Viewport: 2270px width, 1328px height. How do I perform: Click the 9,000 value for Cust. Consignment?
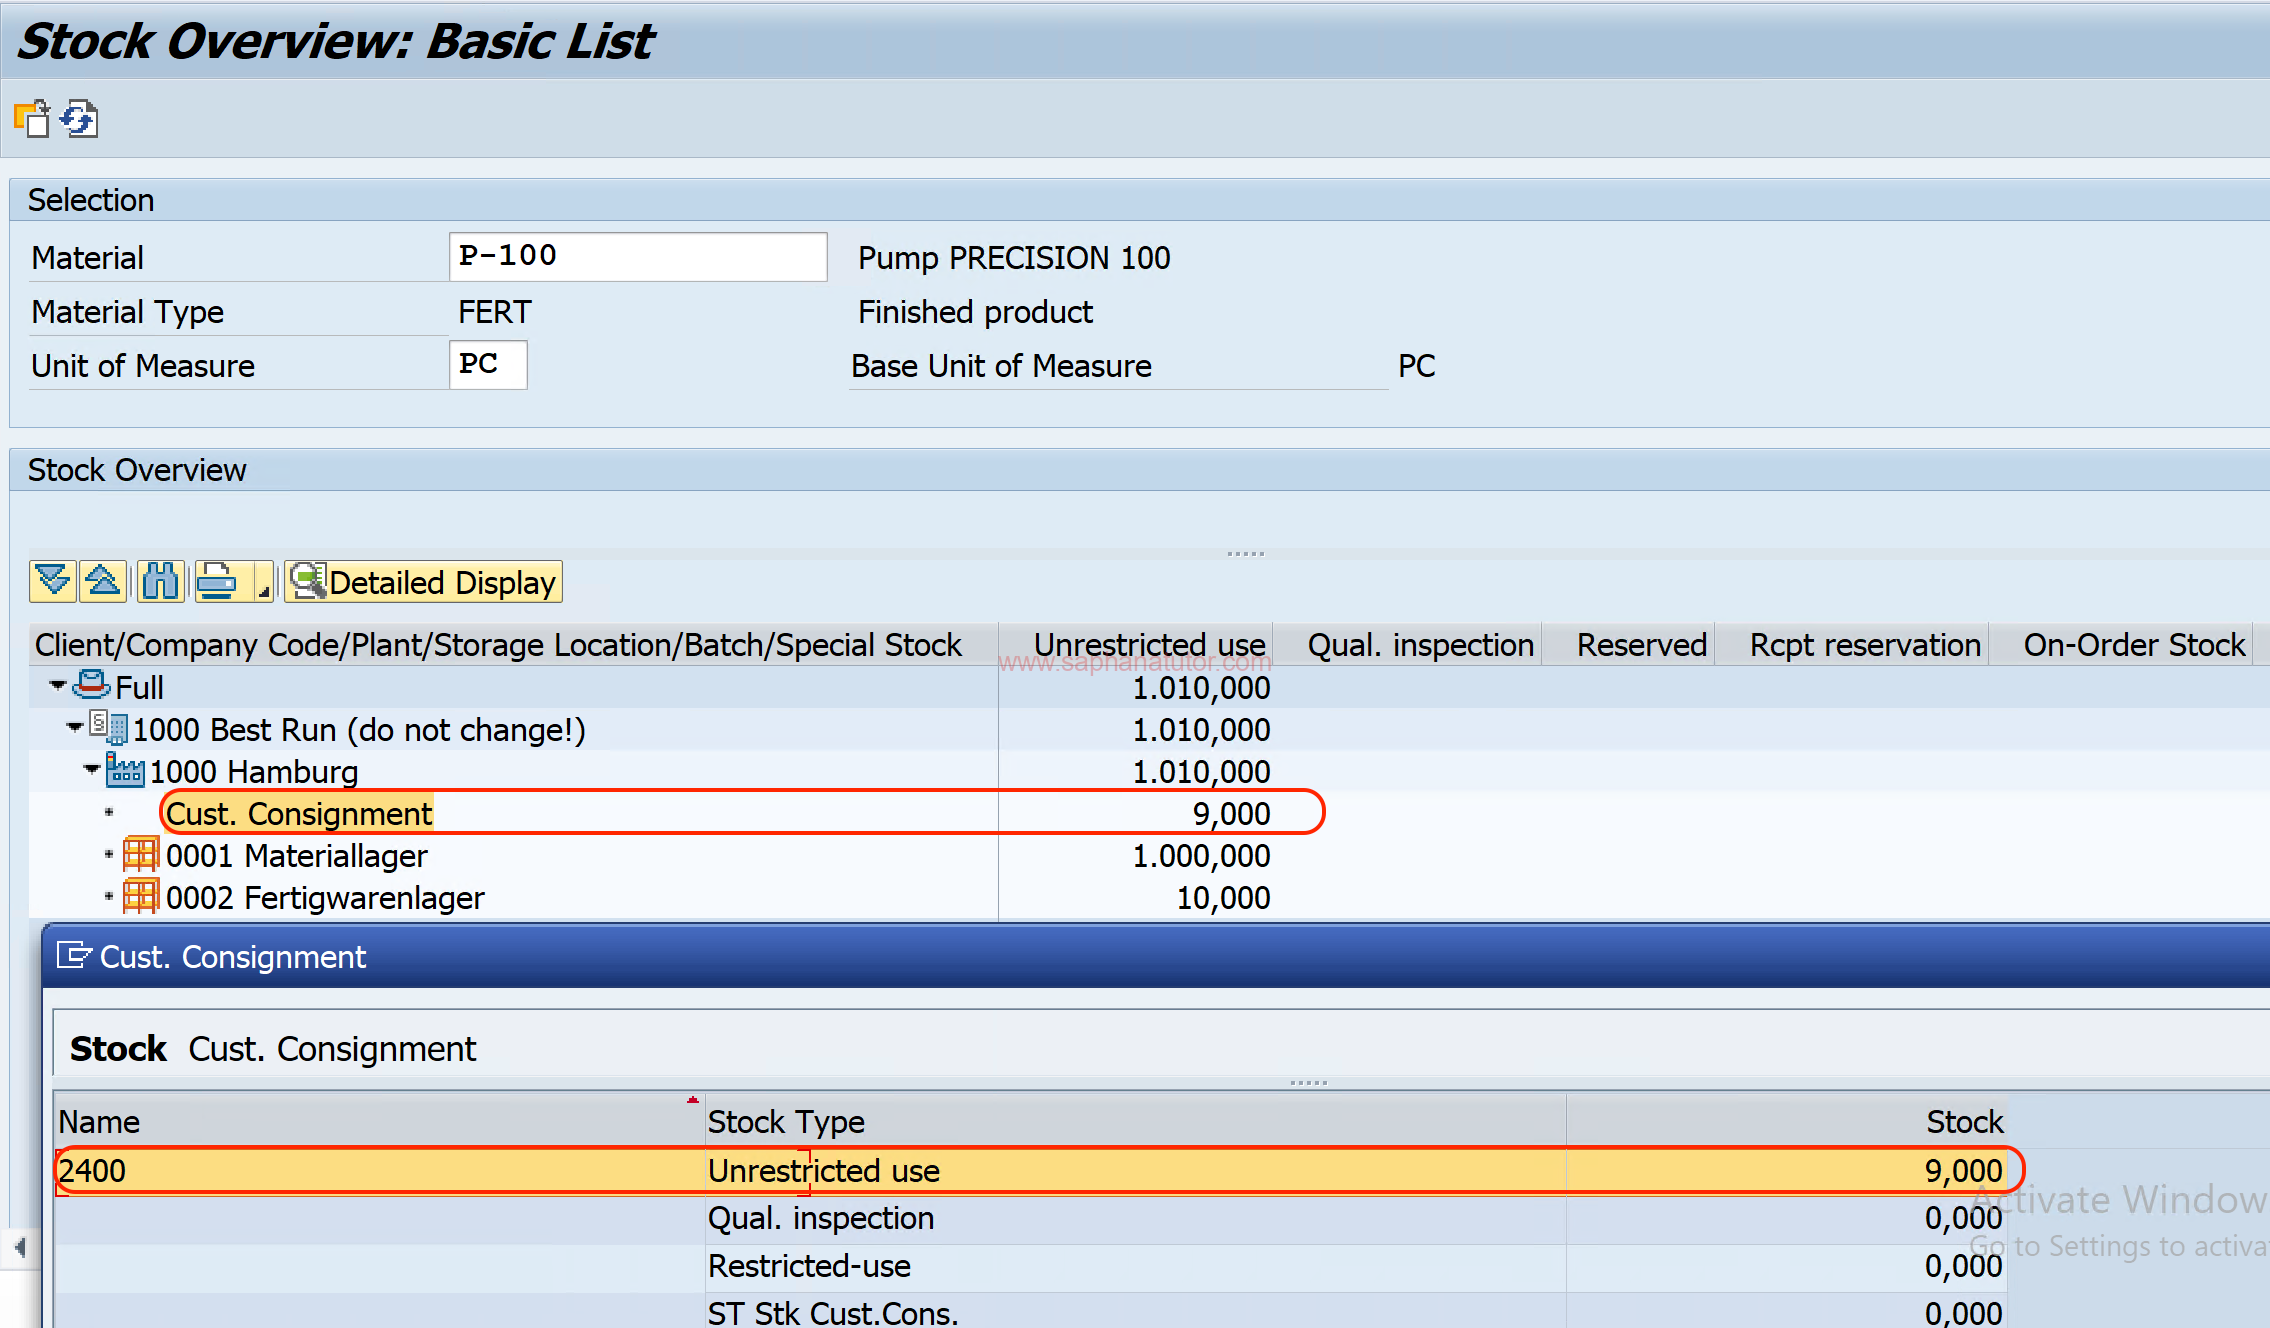pos(1231,814)
